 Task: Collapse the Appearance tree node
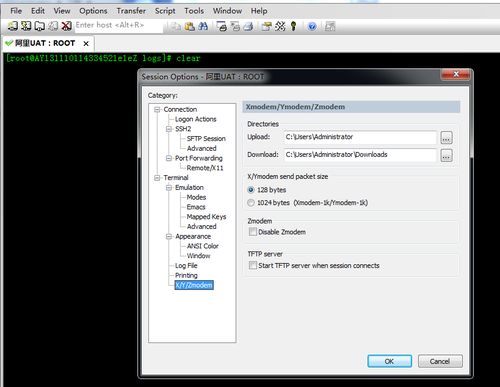coord(169,236)
